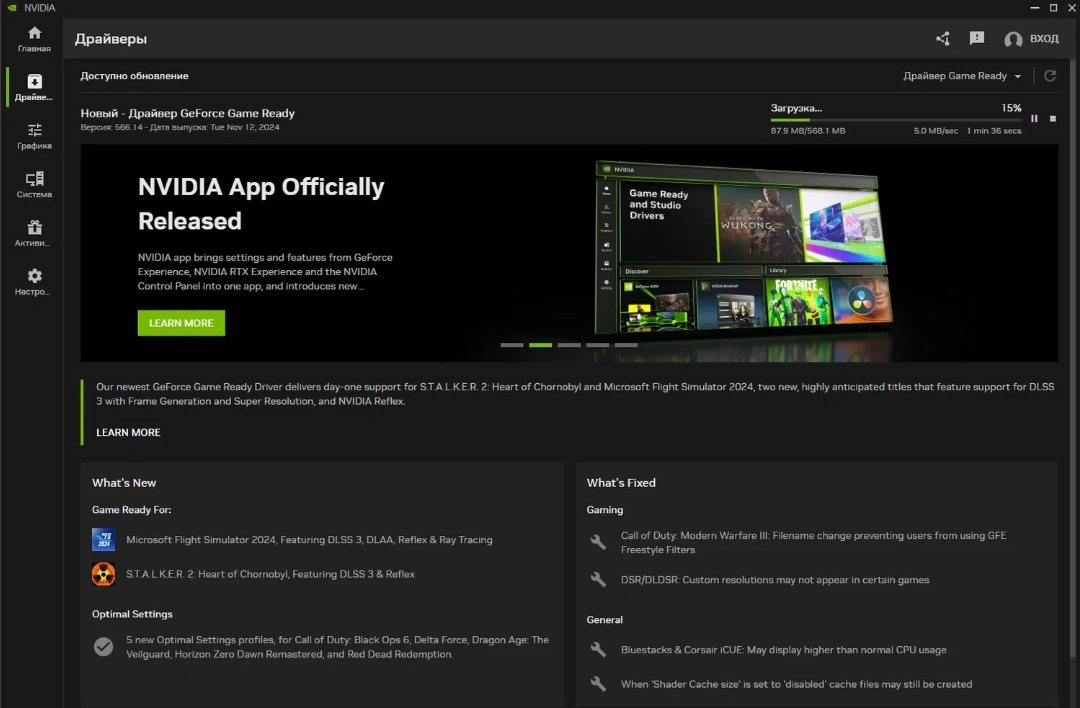The width and height of the screenshot is (1080, 708).
Task: Click the ВХОД login button
Action: tap(1044, 39)
